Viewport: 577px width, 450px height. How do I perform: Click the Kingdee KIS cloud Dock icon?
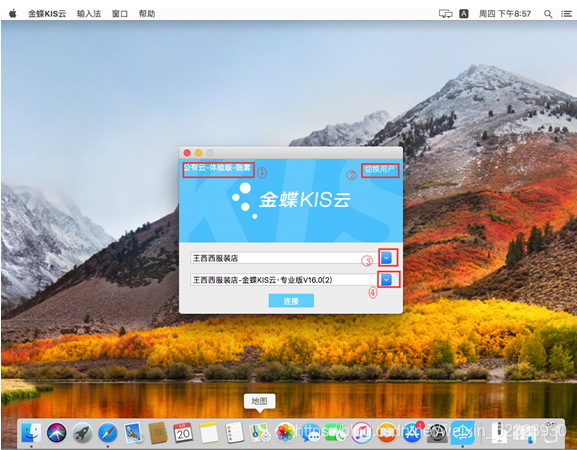[463, 432]
